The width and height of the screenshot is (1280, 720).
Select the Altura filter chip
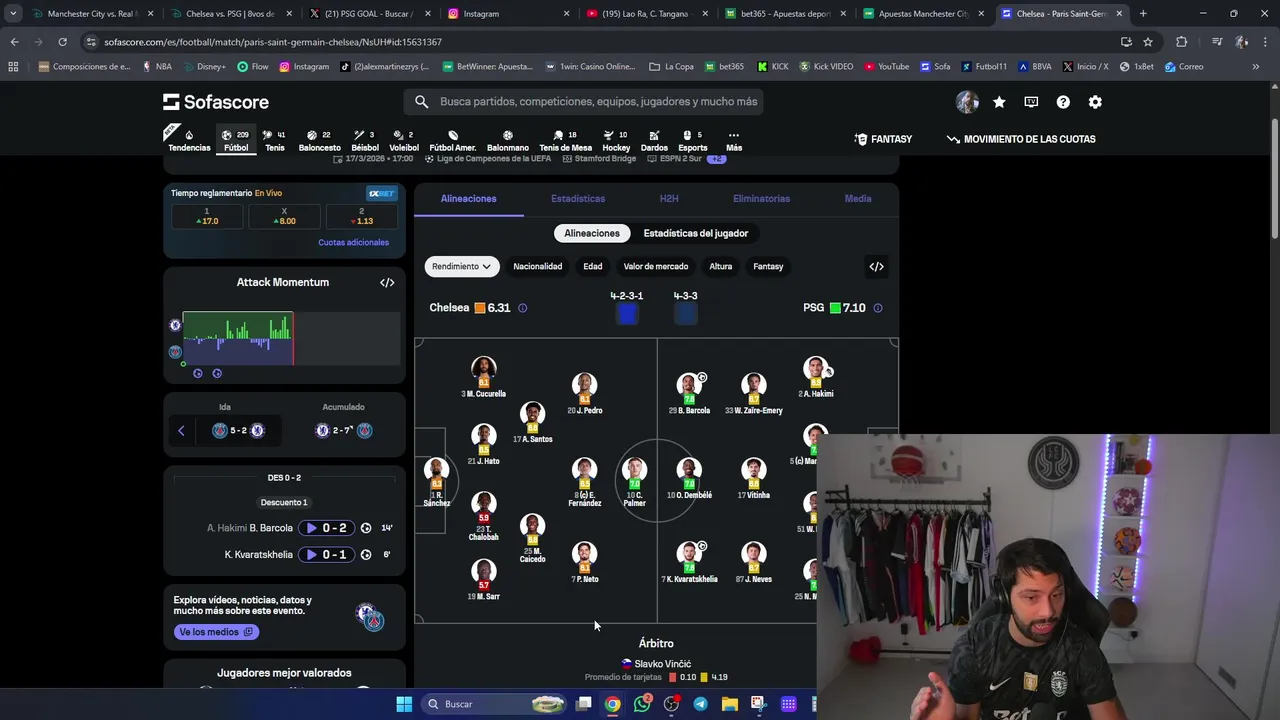point(721,266)
